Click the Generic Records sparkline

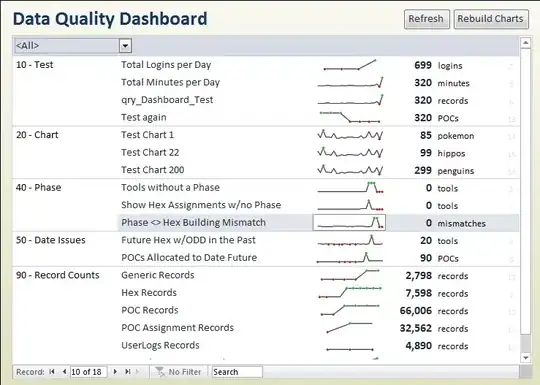click(350, 275)
